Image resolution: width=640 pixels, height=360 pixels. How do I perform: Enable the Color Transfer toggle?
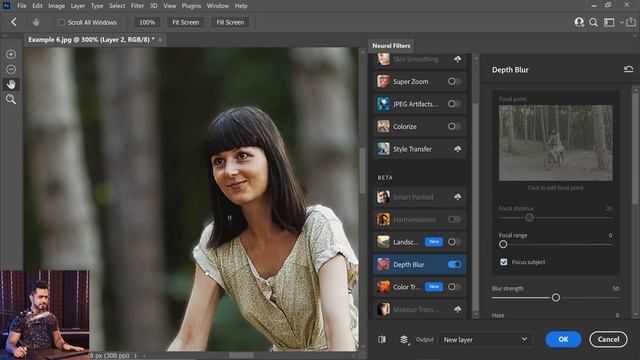pos(454,287)
